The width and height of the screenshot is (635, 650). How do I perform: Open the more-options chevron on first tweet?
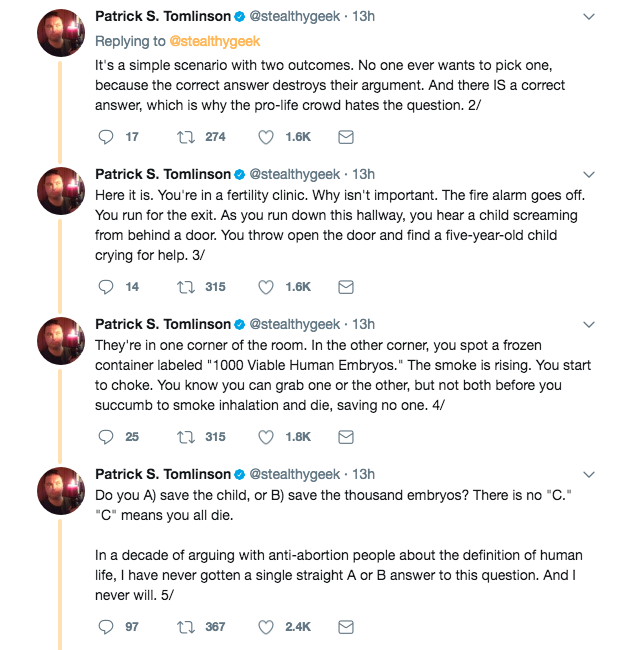(588, 17)
